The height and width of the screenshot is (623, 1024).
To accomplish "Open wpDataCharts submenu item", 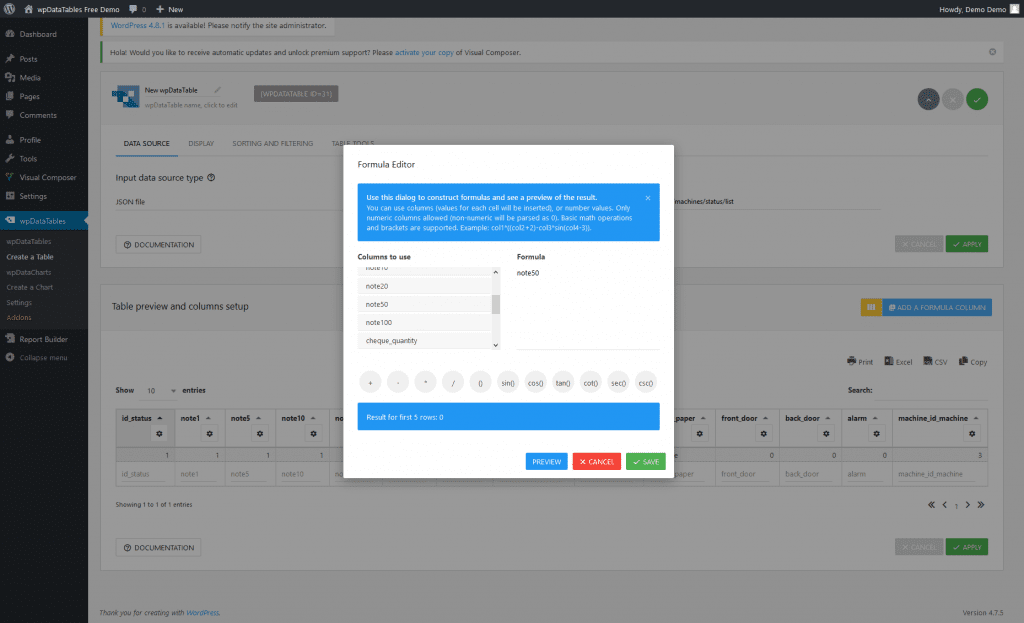I will pyautogui.click(x=29, y=272).
